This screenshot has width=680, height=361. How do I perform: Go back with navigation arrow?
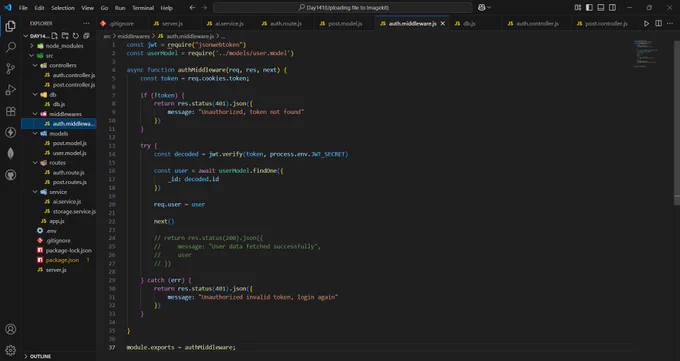click(192, 7)
